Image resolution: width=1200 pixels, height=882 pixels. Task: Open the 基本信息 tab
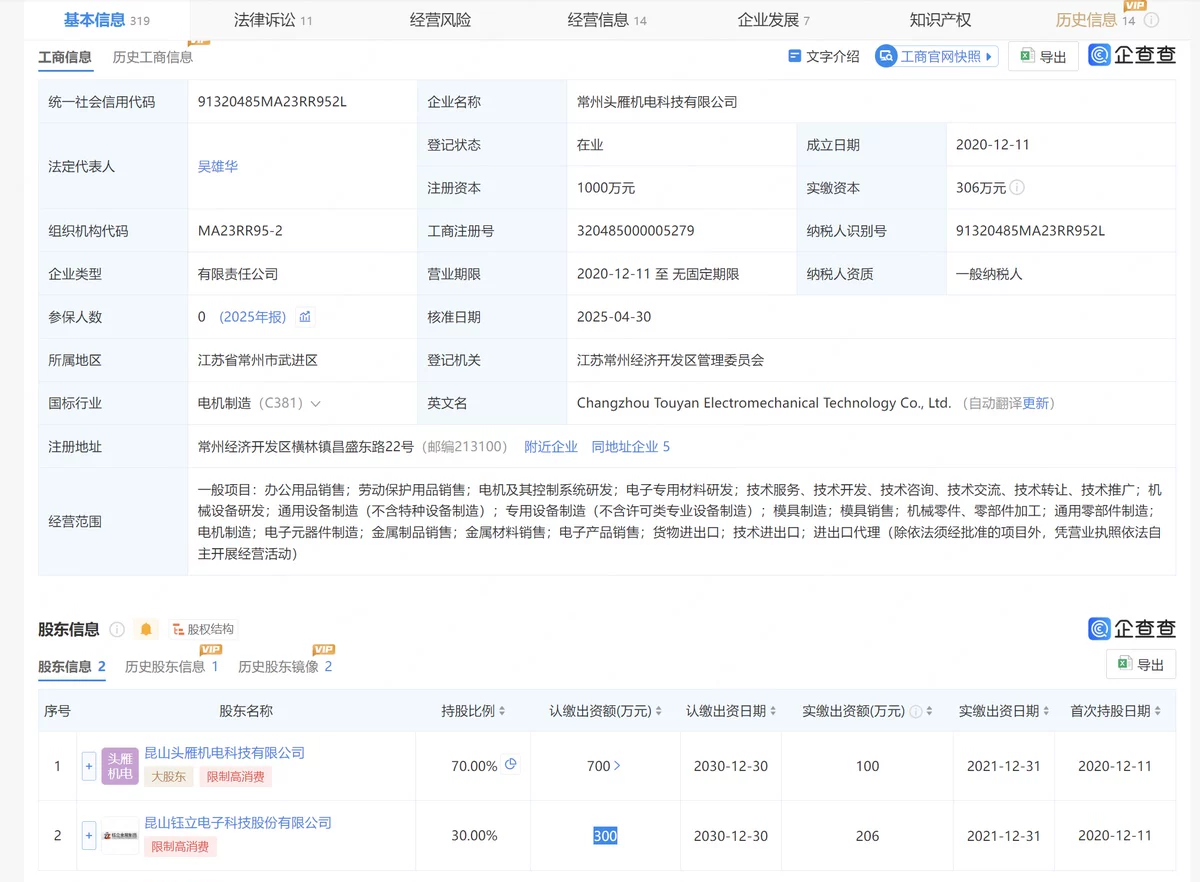[x=106, y=20]
